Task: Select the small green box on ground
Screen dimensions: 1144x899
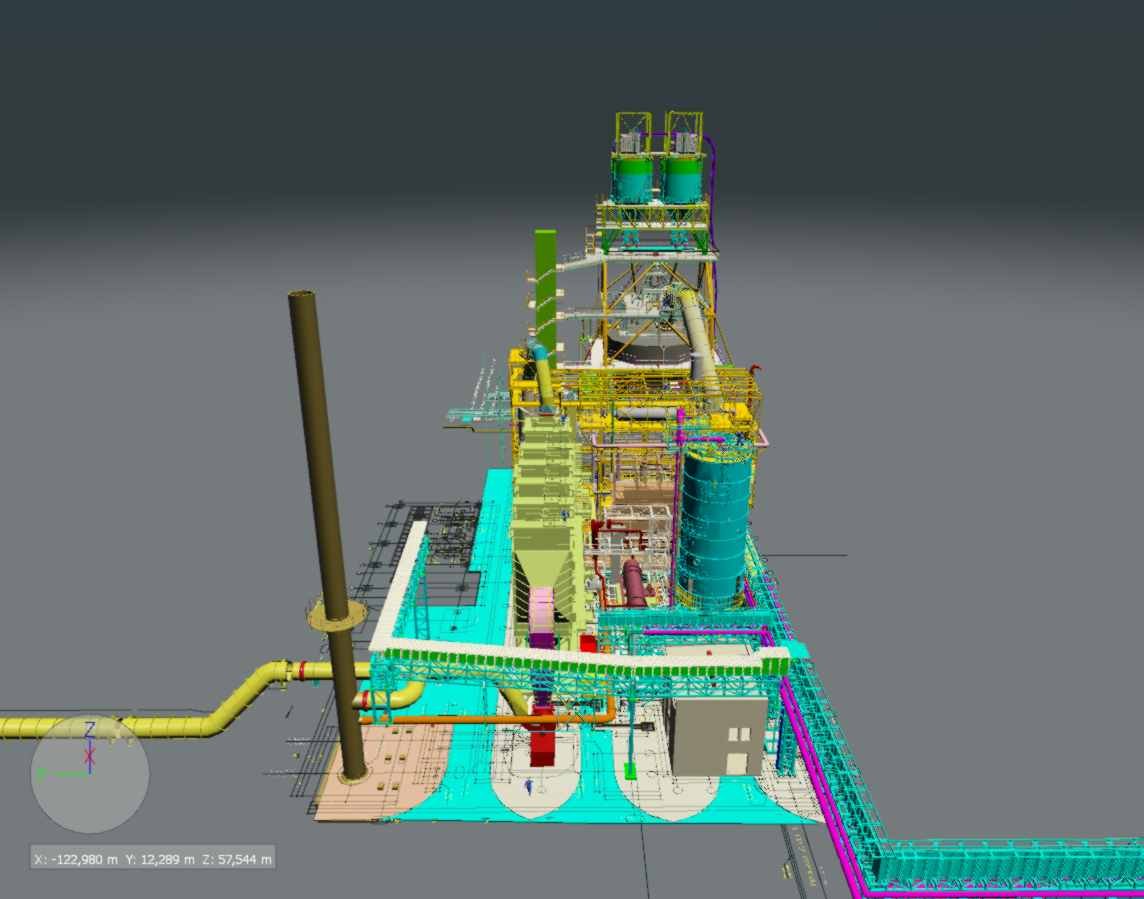Action: coord(630,771)
